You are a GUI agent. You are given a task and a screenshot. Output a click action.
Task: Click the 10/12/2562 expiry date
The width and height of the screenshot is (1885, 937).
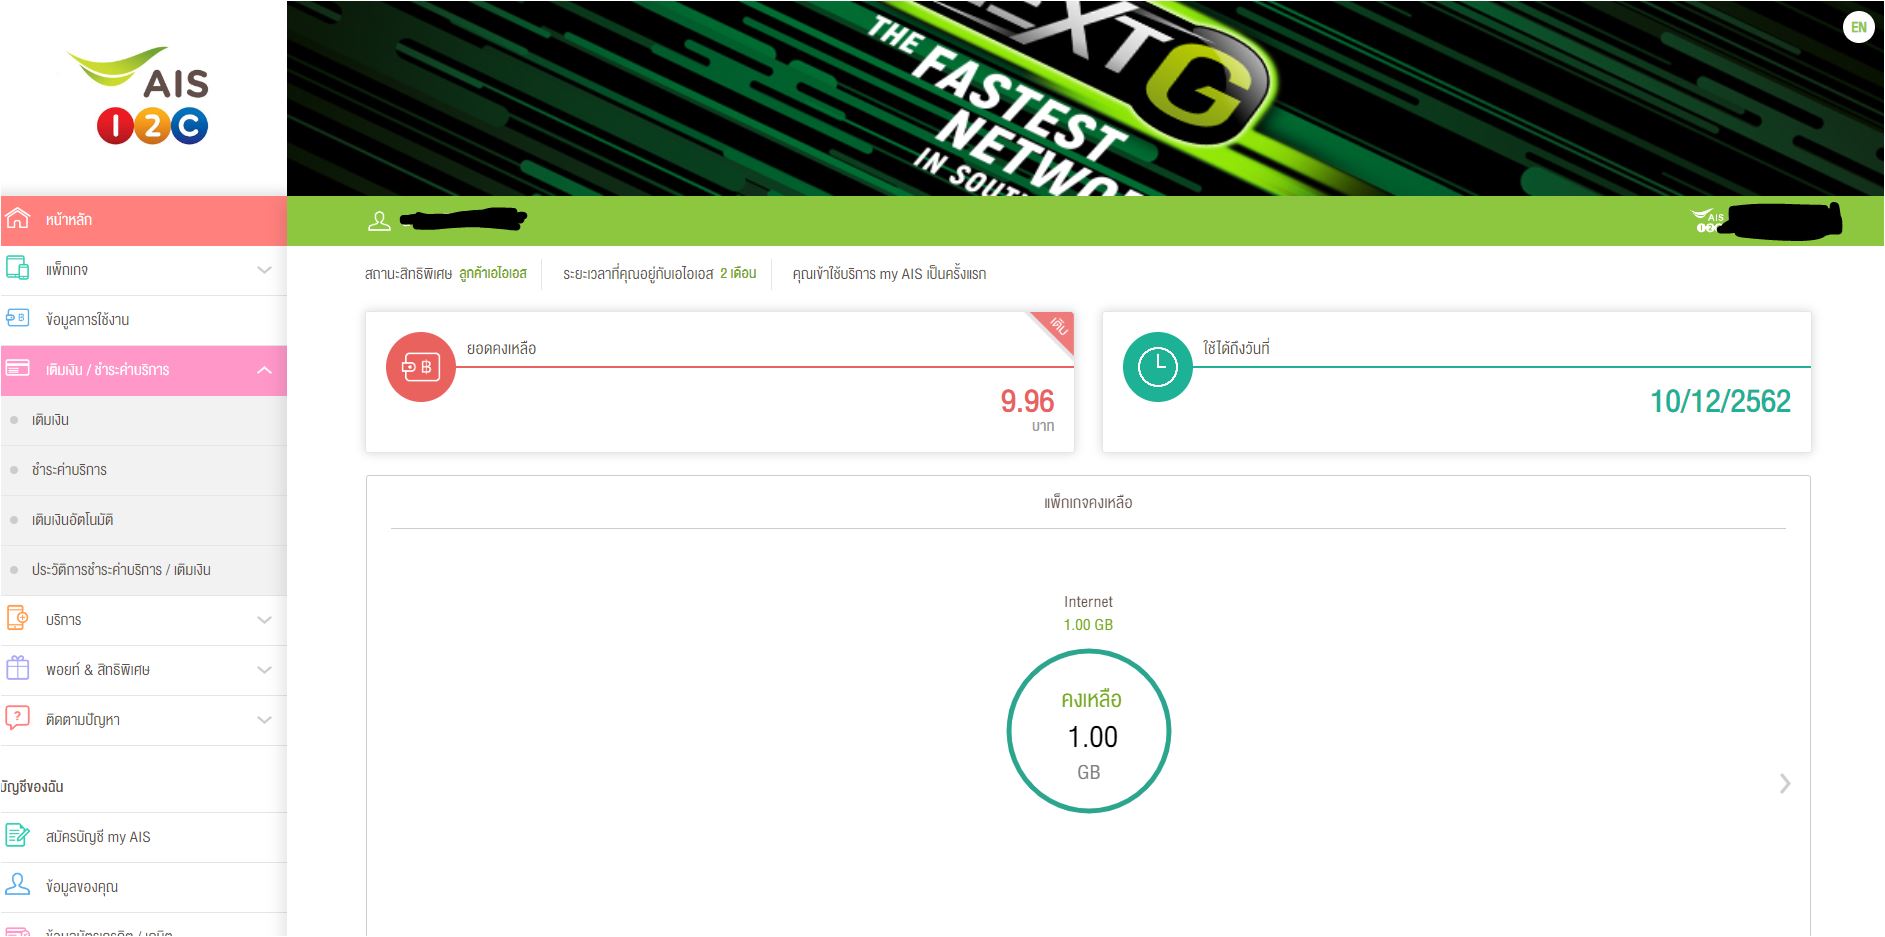pos(1720,401)
